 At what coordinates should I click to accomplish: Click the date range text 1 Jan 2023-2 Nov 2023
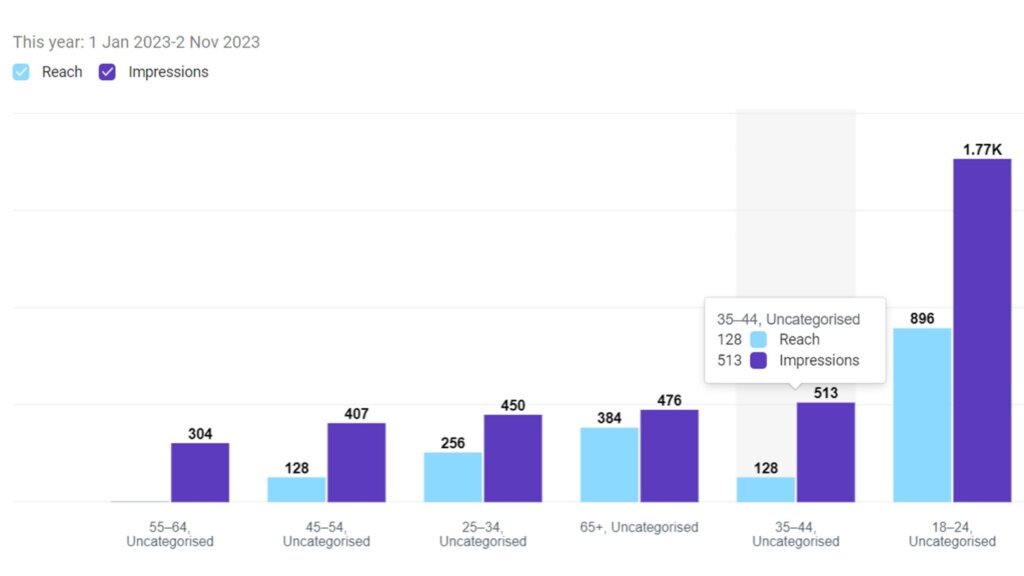tap(174, 42)
